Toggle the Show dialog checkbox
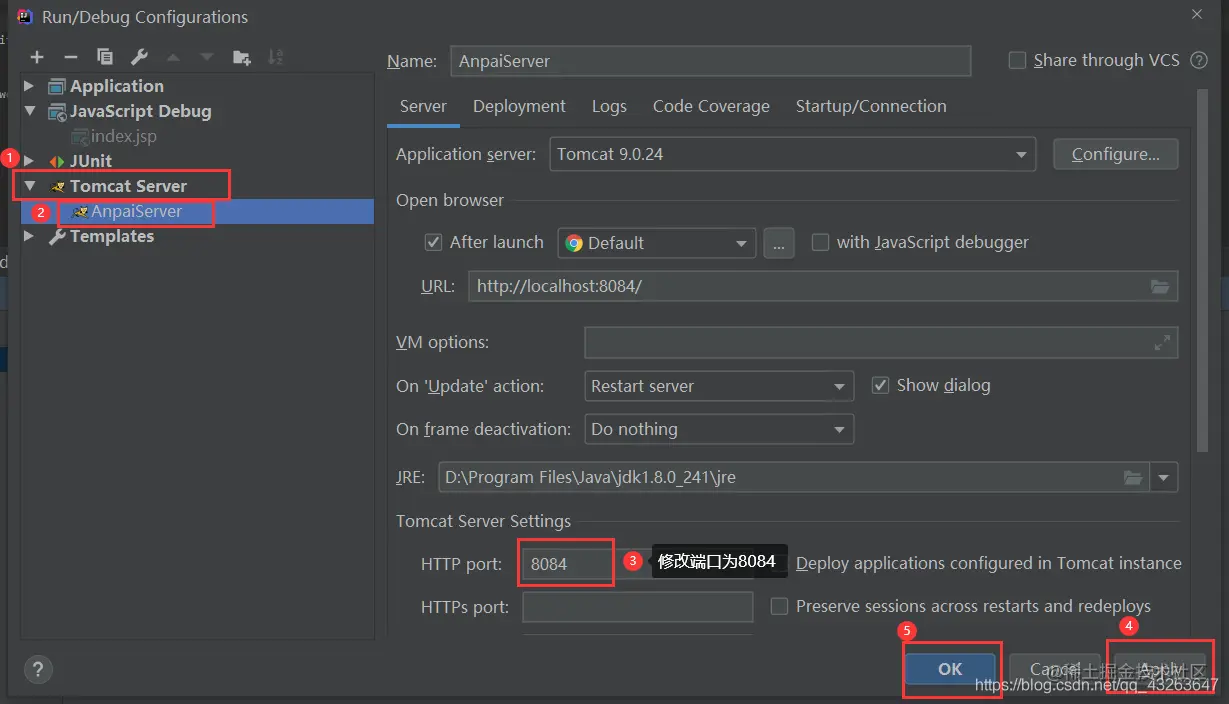This screenshot has height=704, width=1229. (880, 385)
